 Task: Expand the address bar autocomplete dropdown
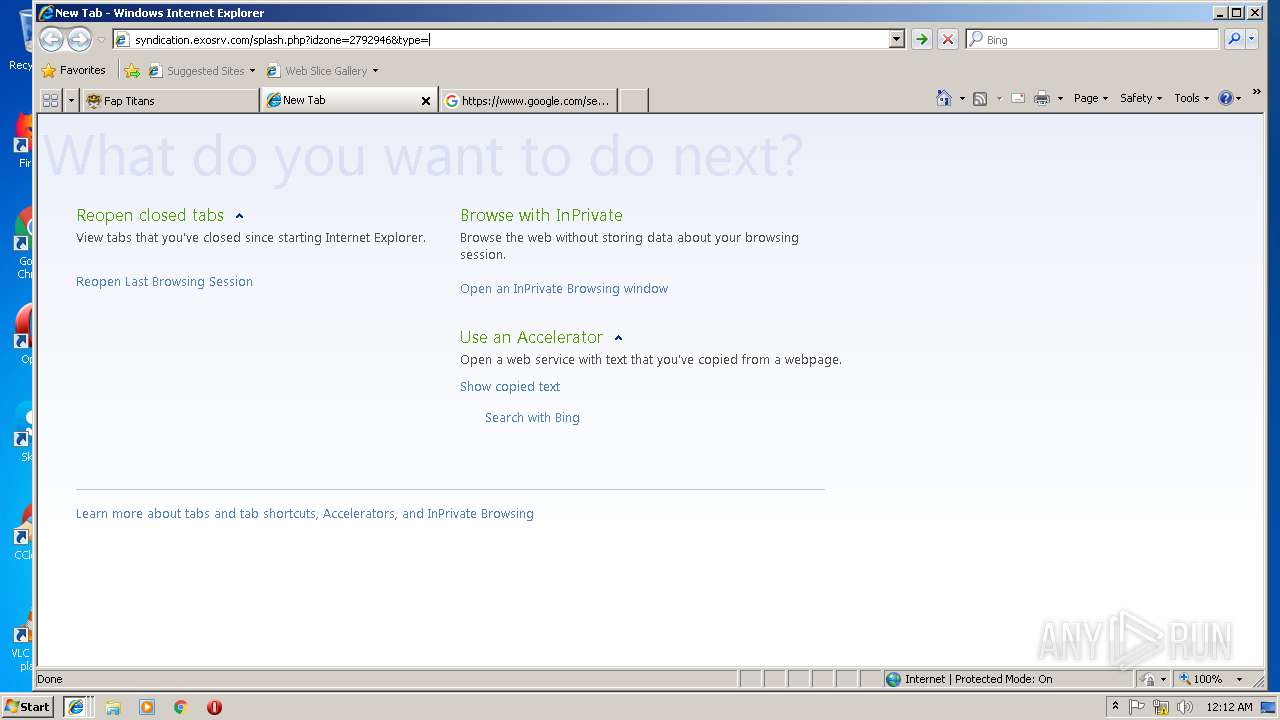coord(896,39)
